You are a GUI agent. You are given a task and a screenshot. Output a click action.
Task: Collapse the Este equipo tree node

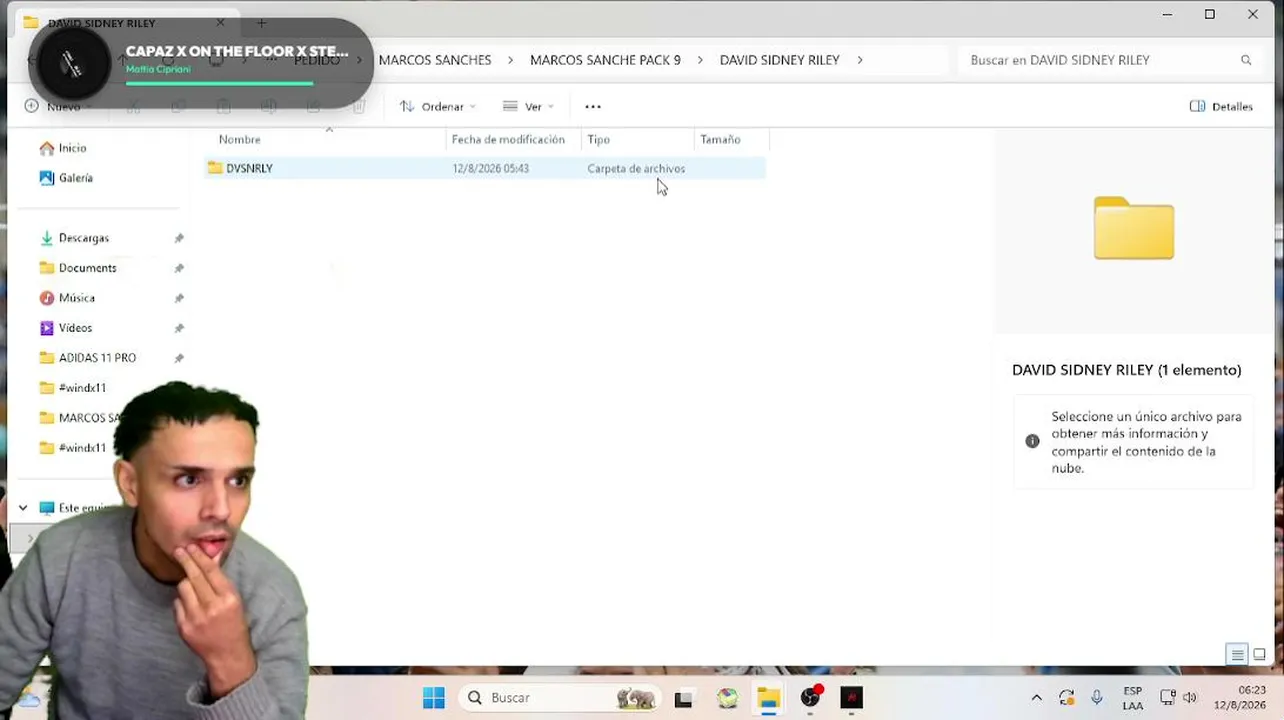23,508
